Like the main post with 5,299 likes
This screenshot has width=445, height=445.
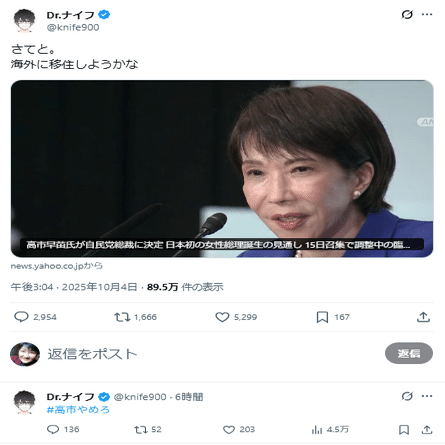tap(236, 317)
